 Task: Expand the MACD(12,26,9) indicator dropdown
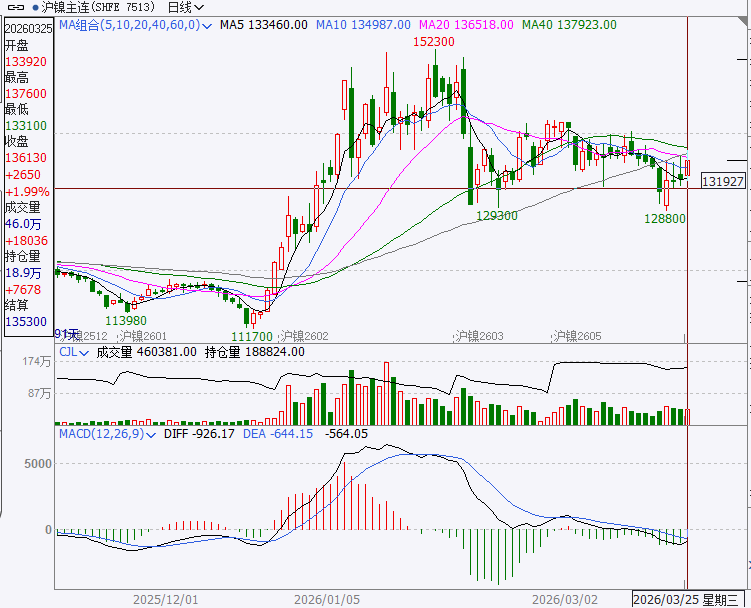pos(153,434)
